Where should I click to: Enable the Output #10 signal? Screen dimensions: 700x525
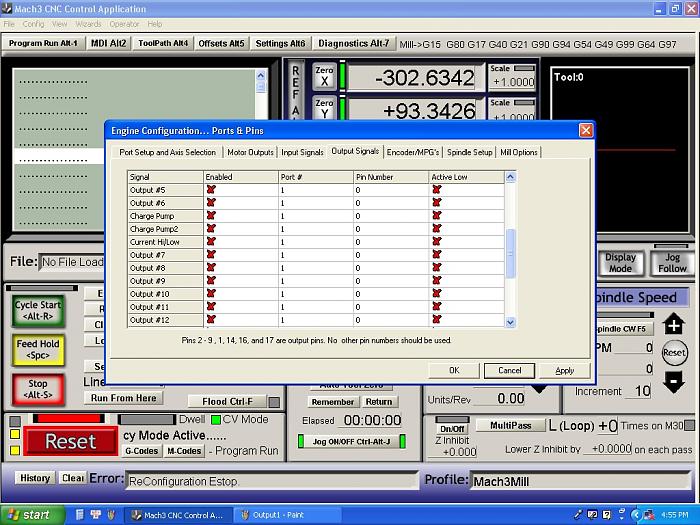coord(211,294)
